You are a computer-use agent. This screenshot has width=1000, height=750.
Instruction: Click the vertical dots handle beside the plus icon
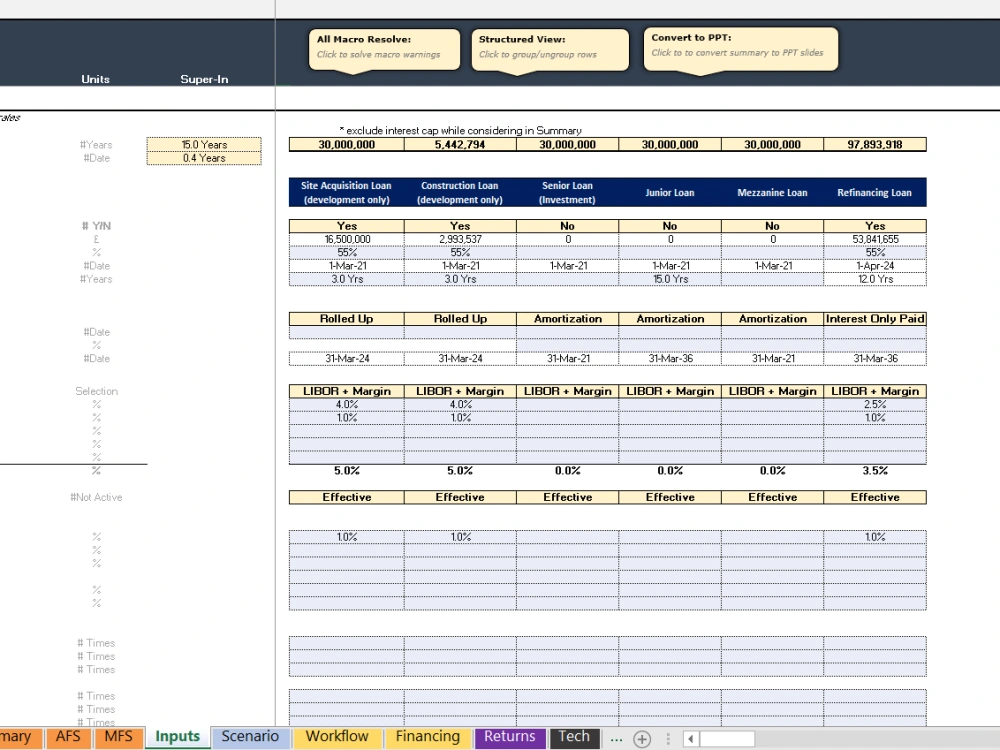click(x=666, y=738)
